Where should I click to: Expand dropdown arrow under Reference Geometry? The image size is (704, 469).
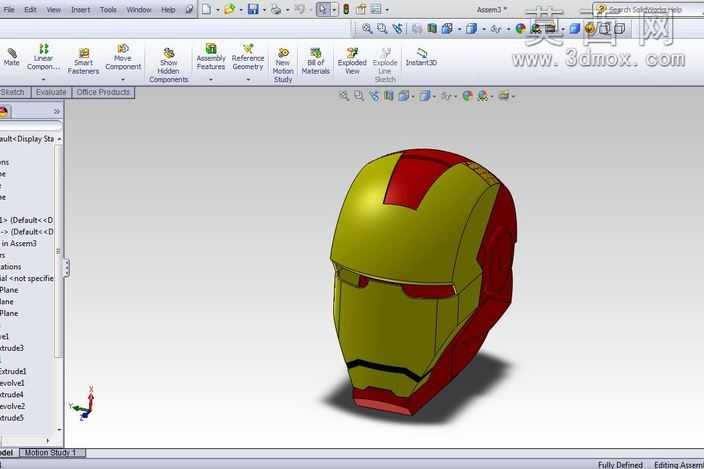point(248,79)
